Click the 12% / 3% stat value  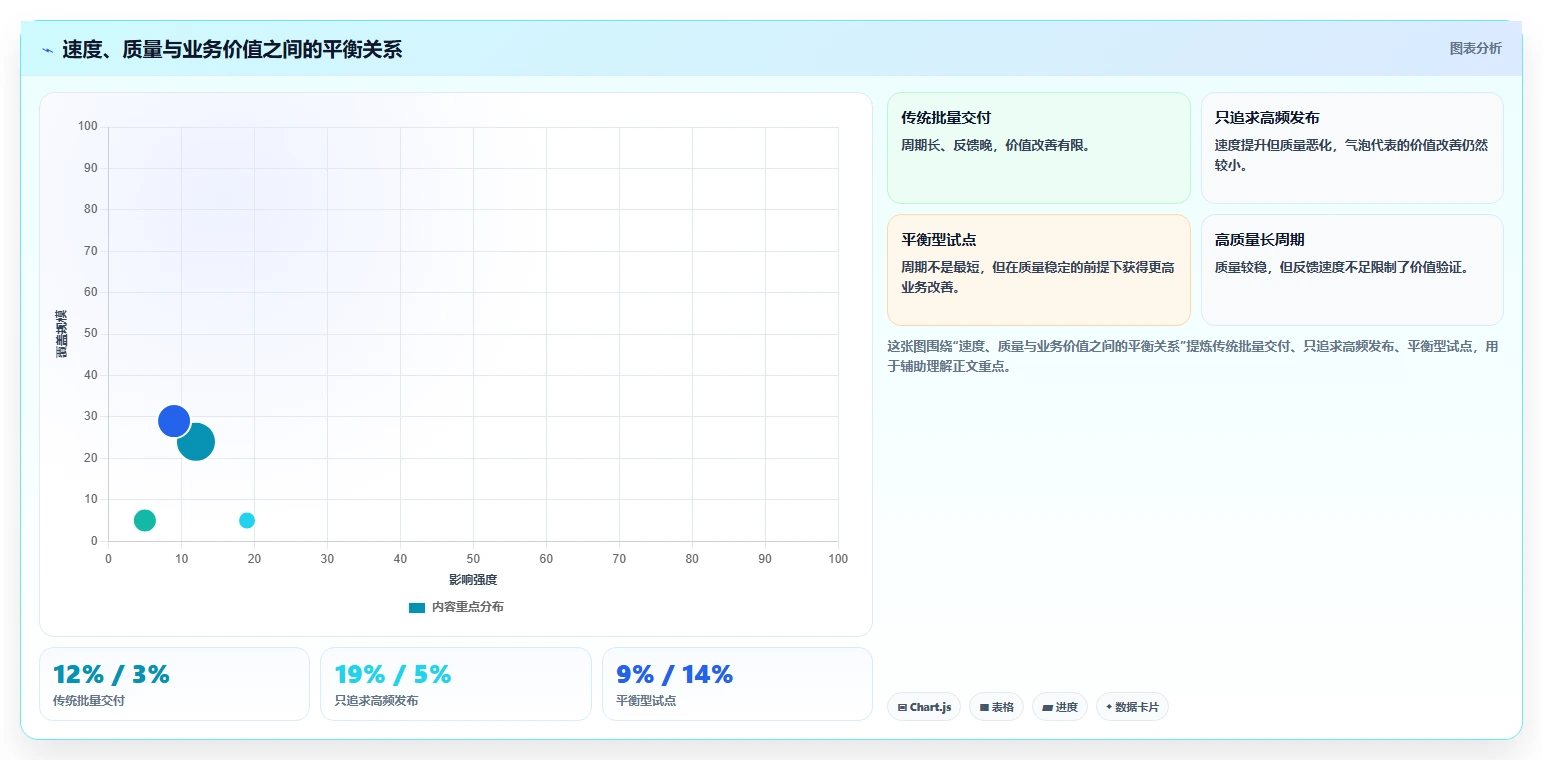click(111, 674)
